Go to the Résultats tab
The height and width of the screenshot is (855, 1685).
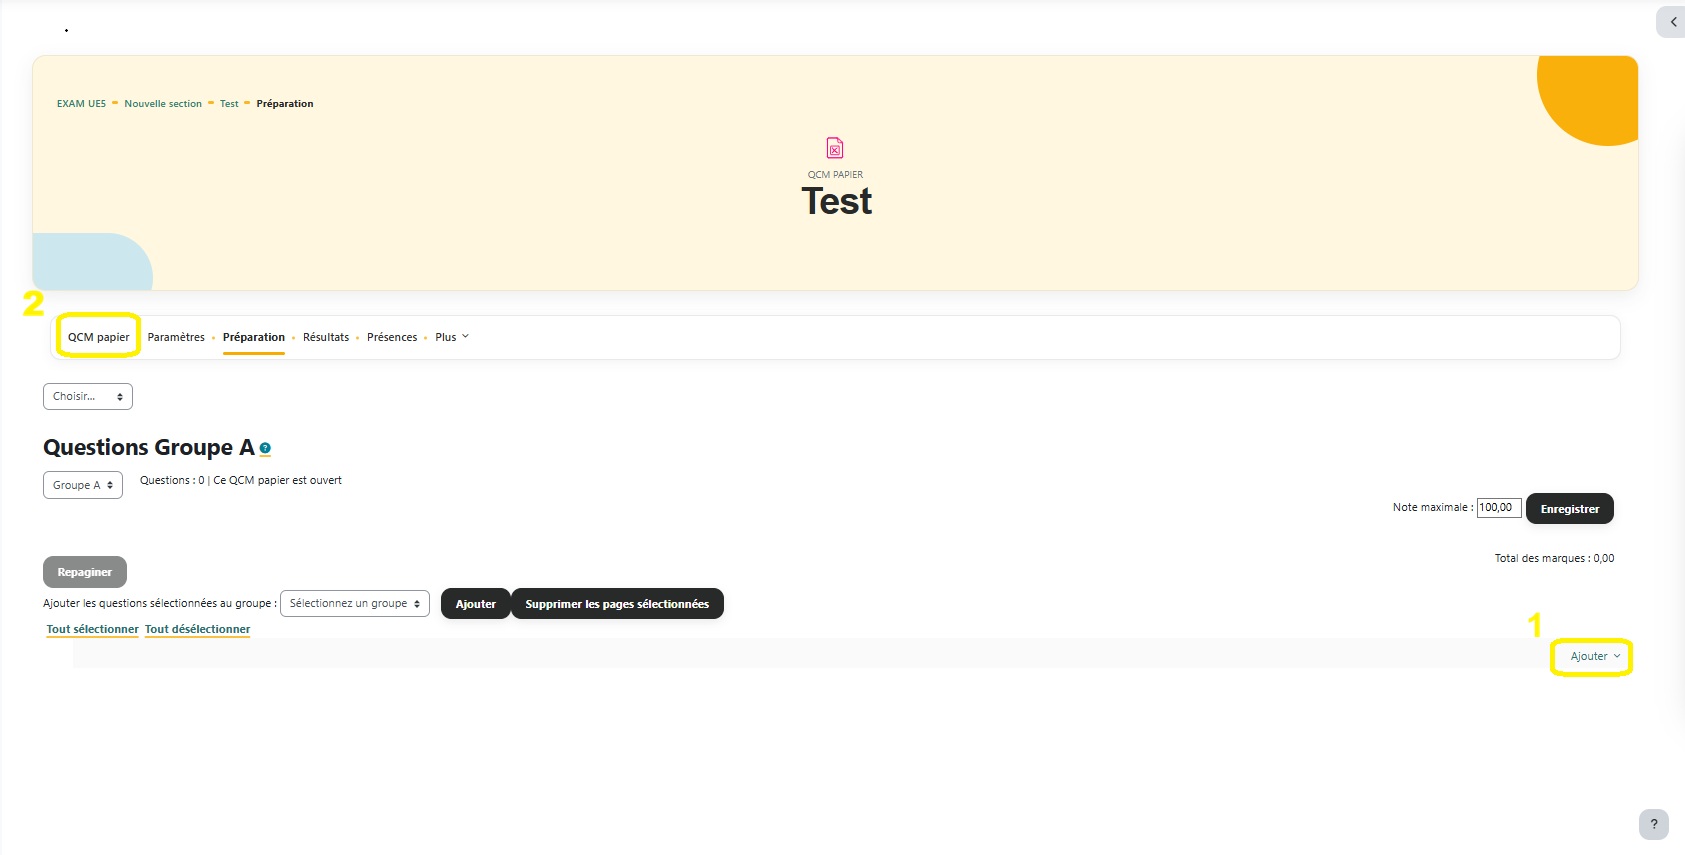point(326,337)
